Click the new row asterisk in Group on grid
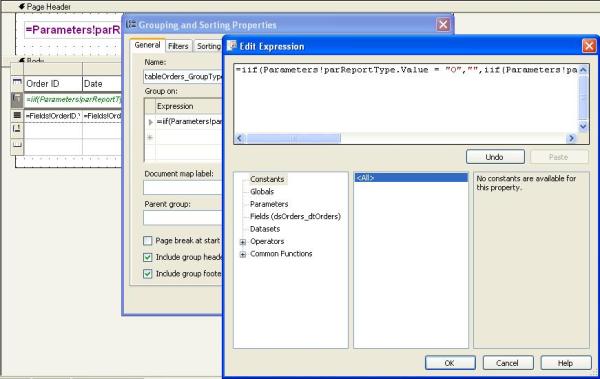The height and width of the screenshot is (379, 600). pyautogui.click(x=150, y=137)
